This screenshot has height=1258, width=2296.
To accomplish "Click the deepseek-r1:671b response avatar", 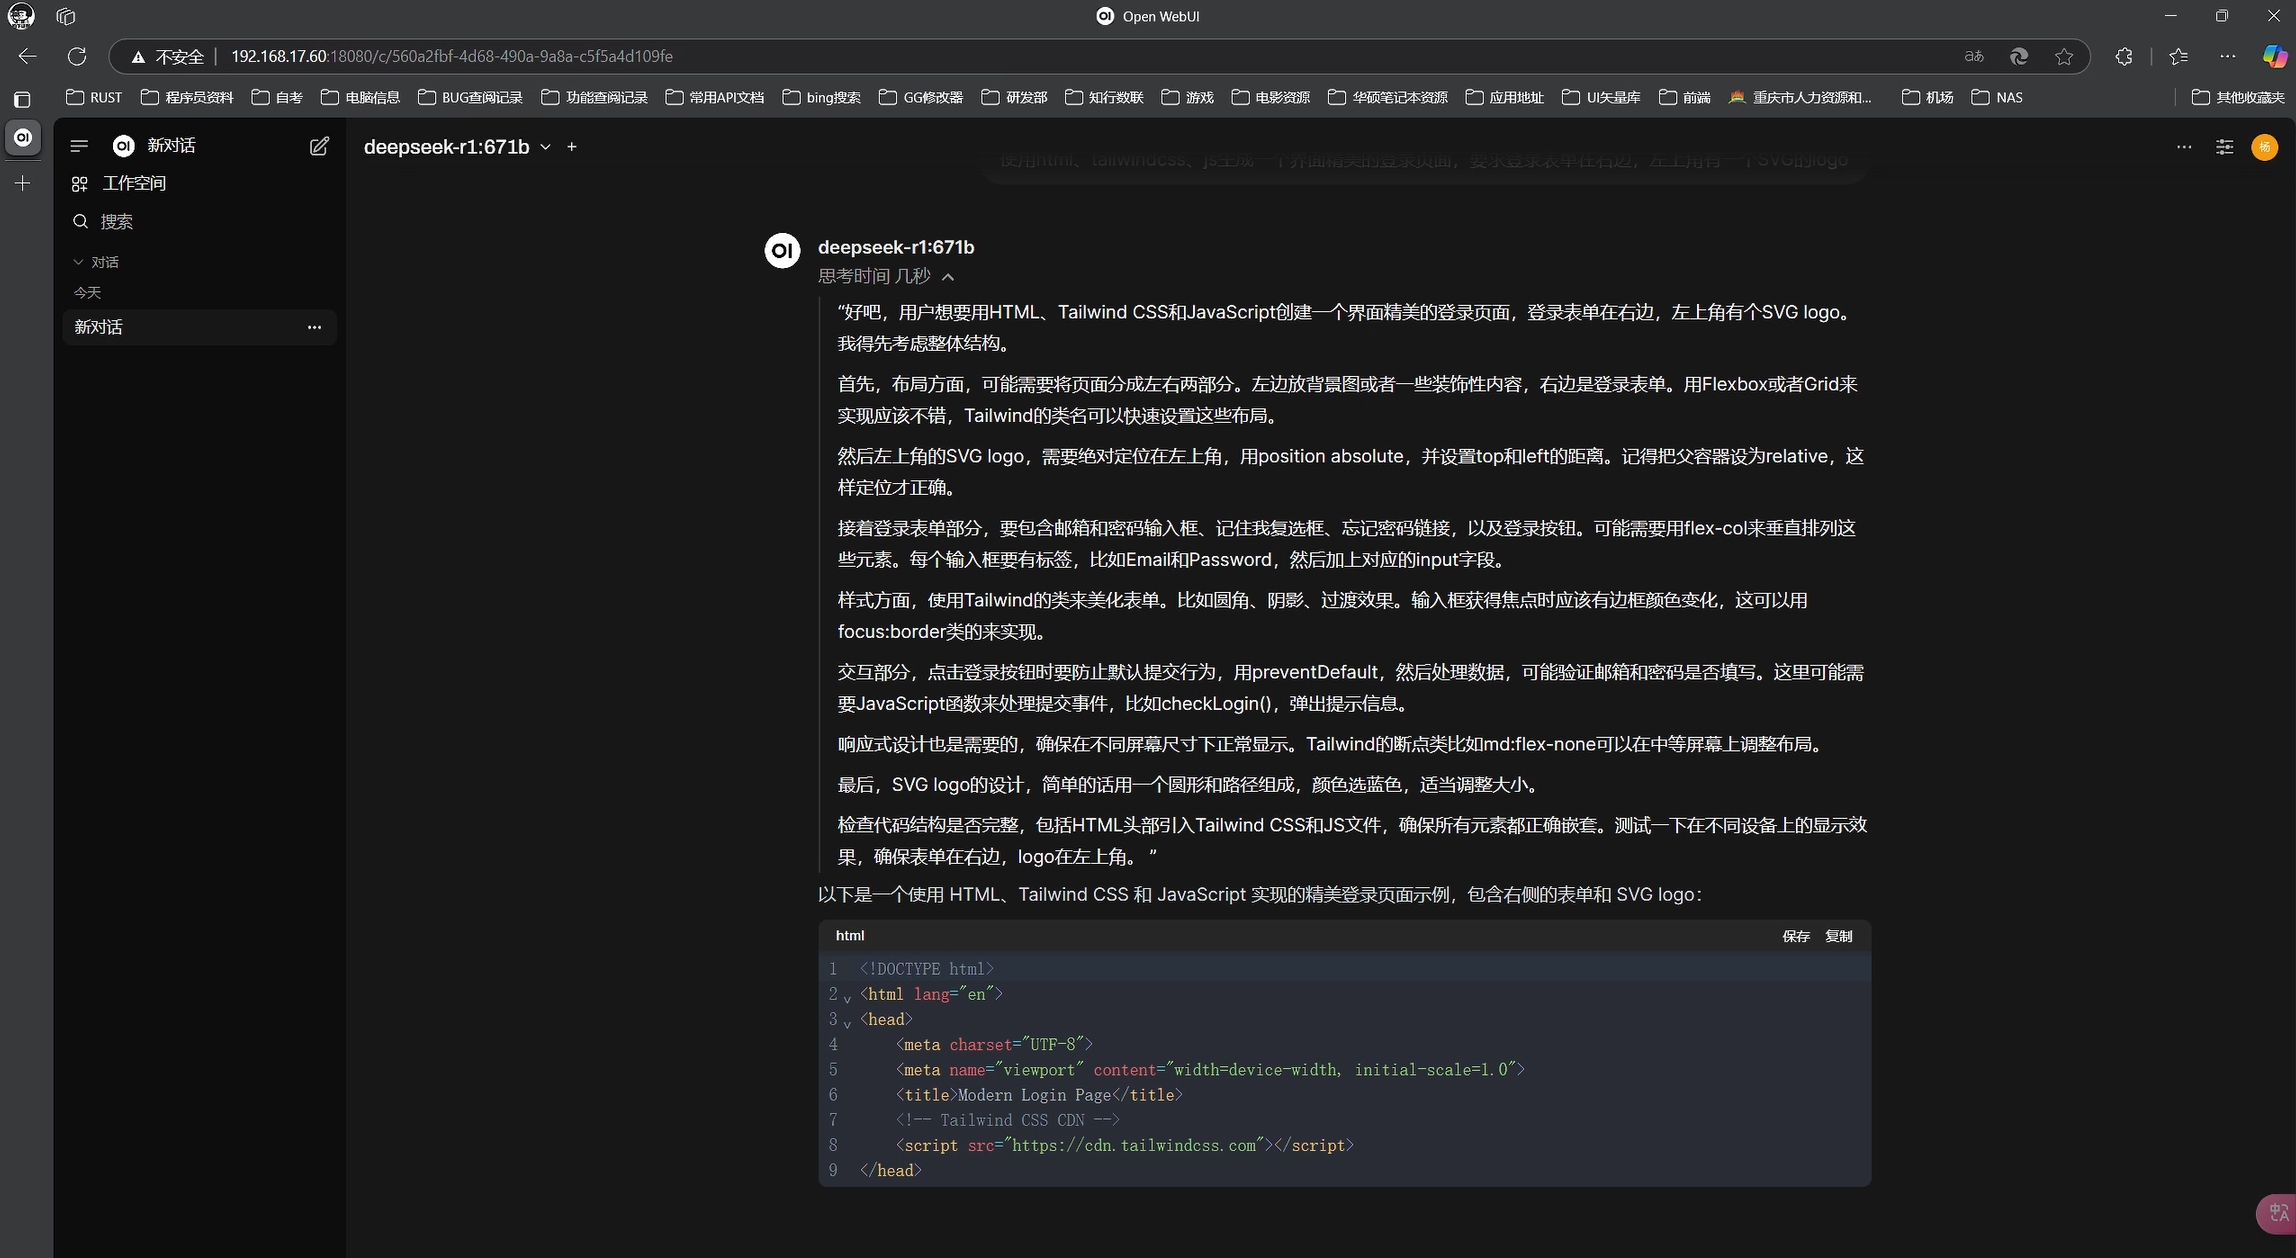I will [x=782, y=251].
